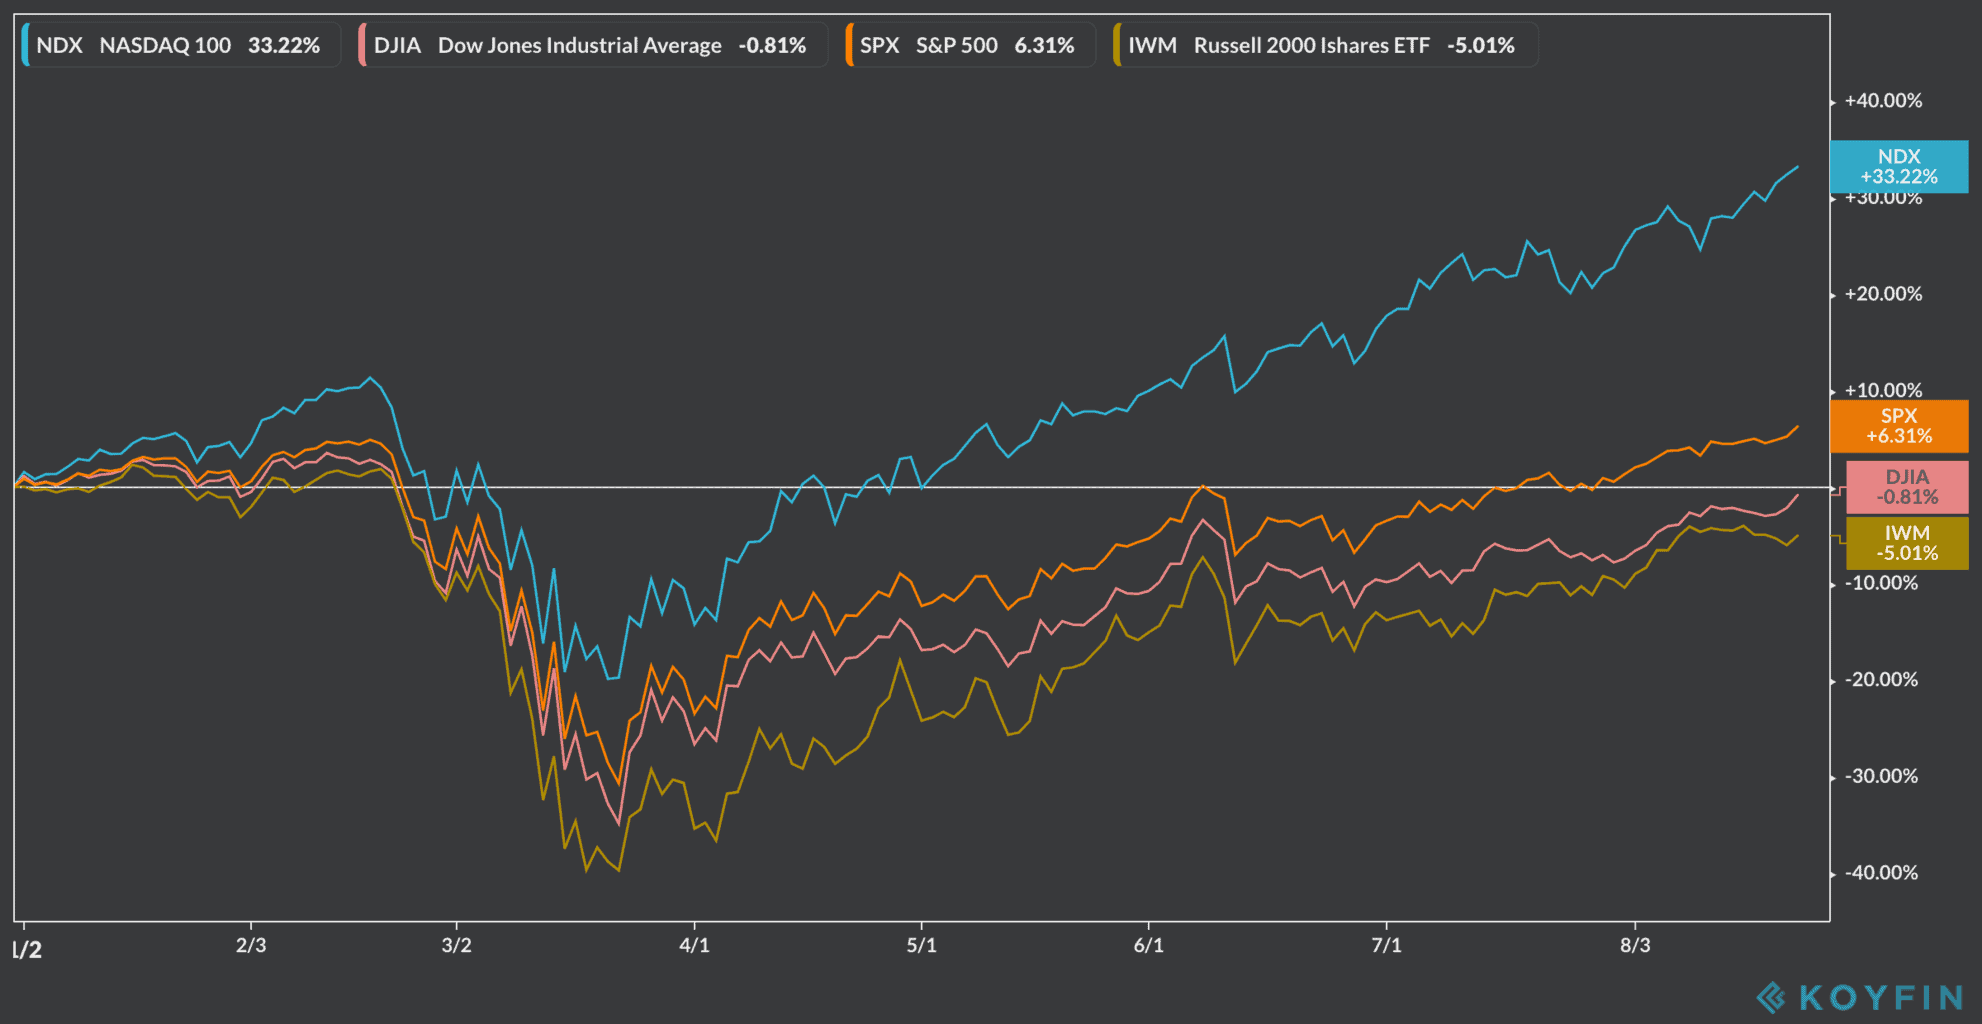Click the IWM -5.01% price tag

(1907, 543)
